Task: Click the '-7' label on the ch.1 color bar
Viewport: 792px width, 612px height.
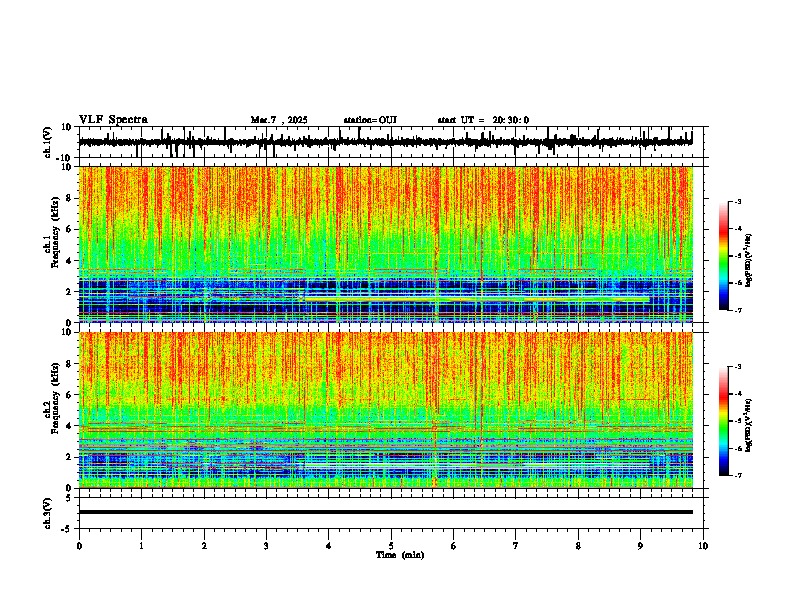Action: click(x=738, y=310)
